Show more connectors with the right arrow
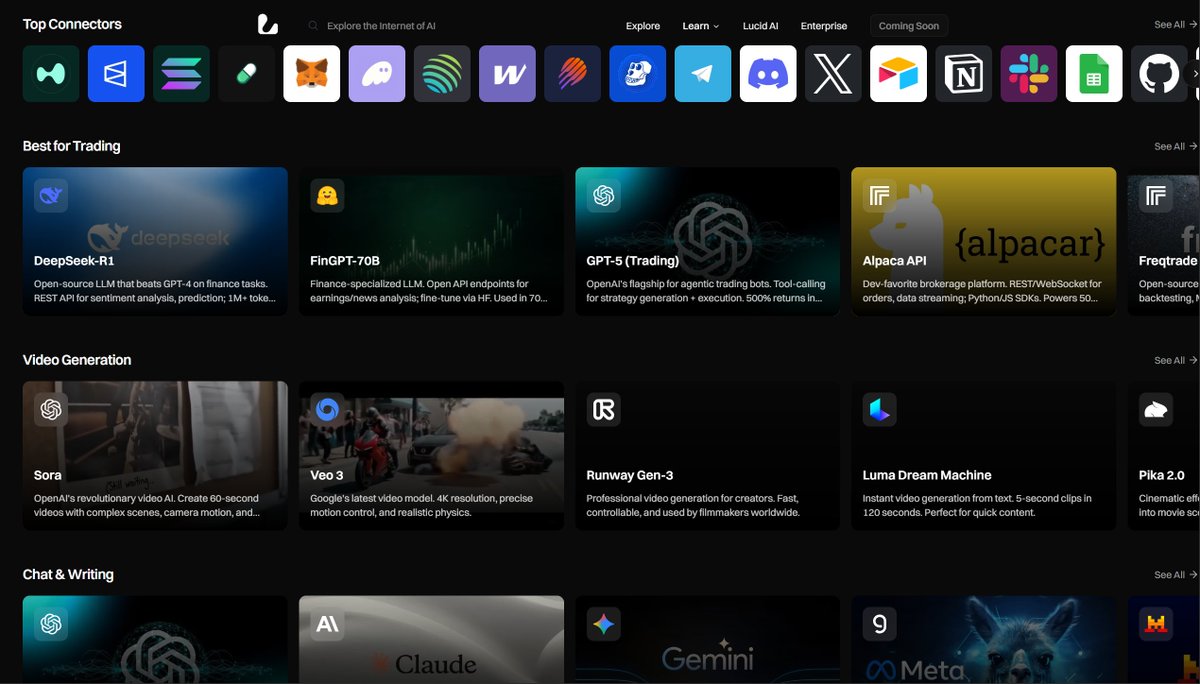 (1195, 73)
